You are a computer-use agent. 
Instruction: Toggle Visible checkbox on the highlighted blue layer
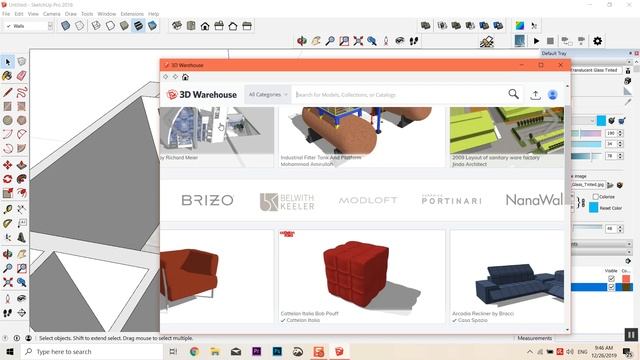coord(611,287)
